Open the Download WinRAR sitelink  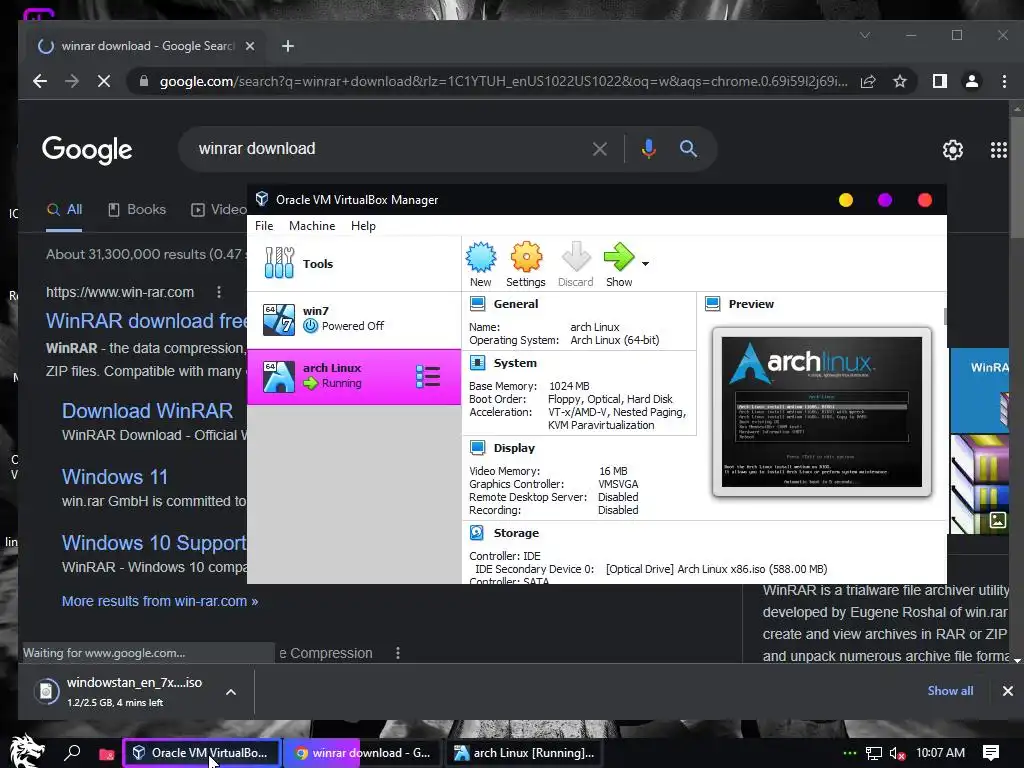(148, 411)
